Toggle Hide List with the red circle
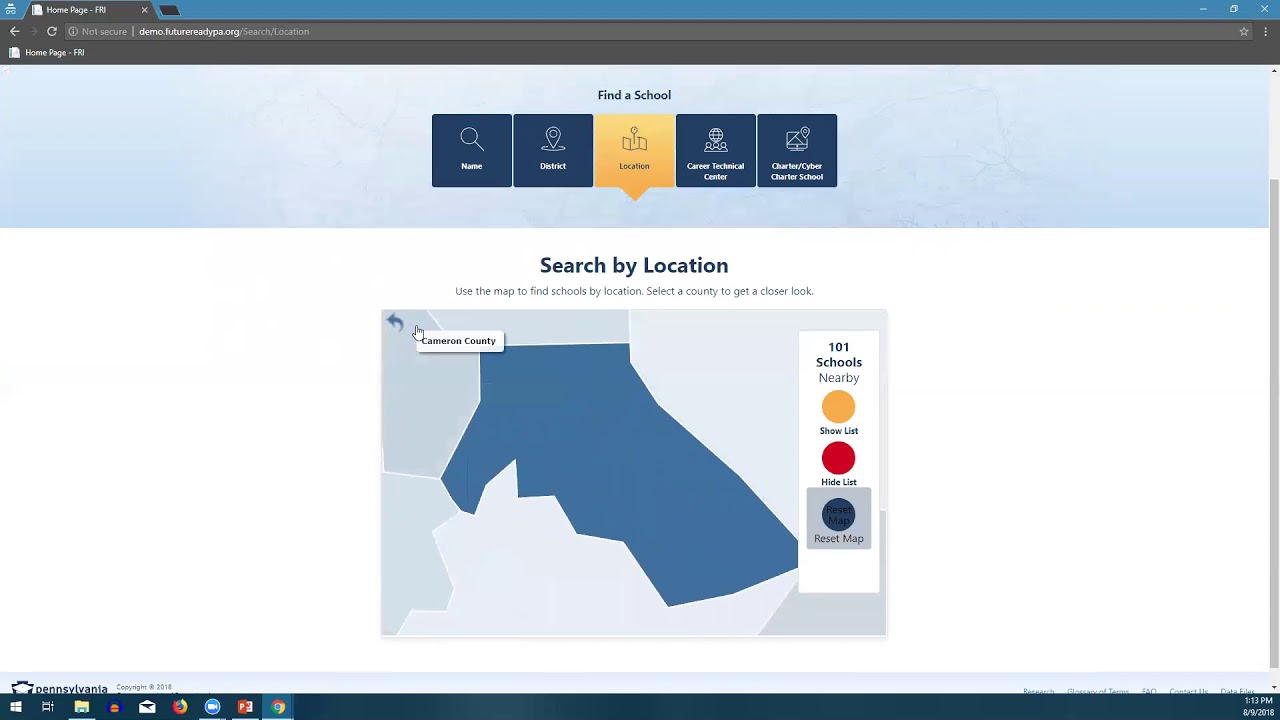Screen dimensions: 1280x720 click(838, 457)
